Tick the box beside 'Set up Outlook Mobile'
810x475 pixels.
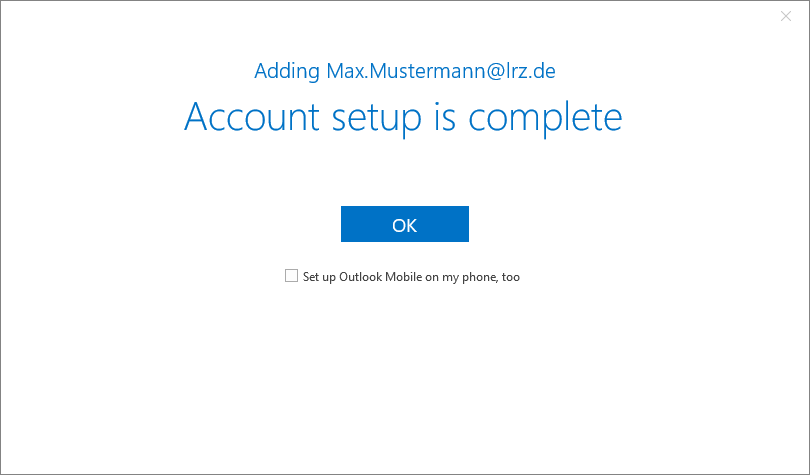[292, 276]
